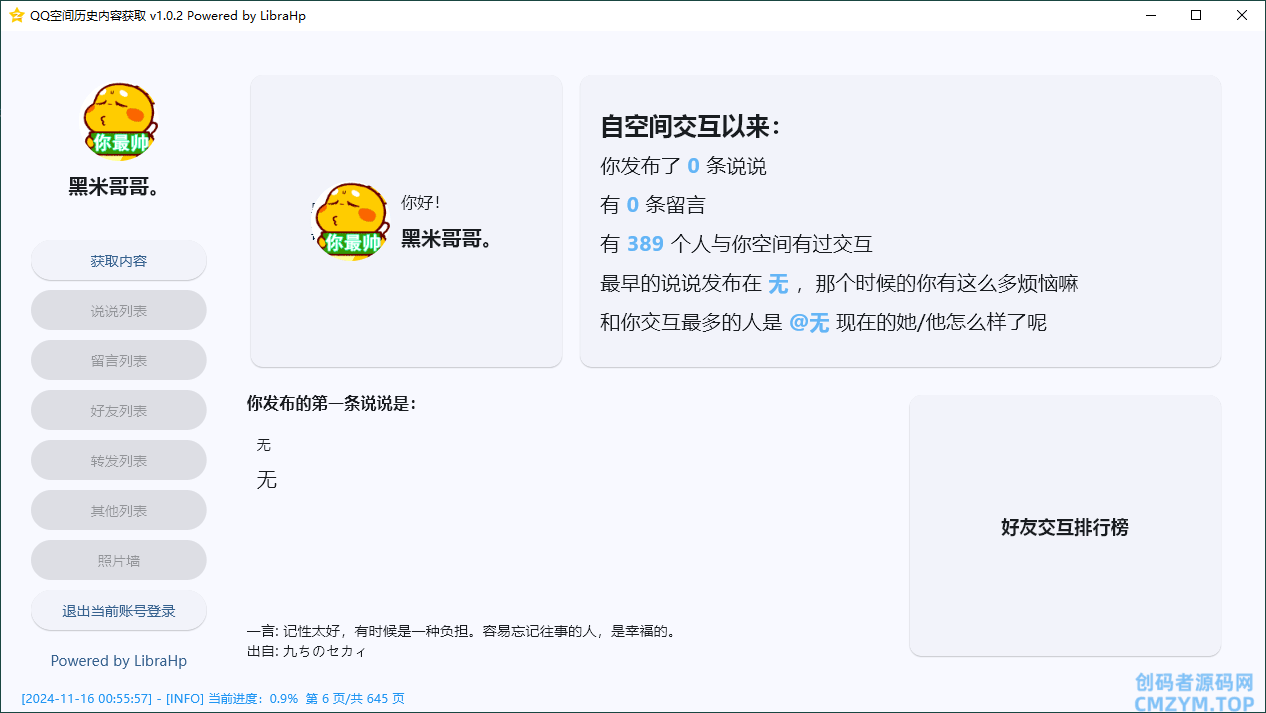The image size is (1266, 713).
Task: Click the Powered by LibraHp link
Action: (119, 661)
